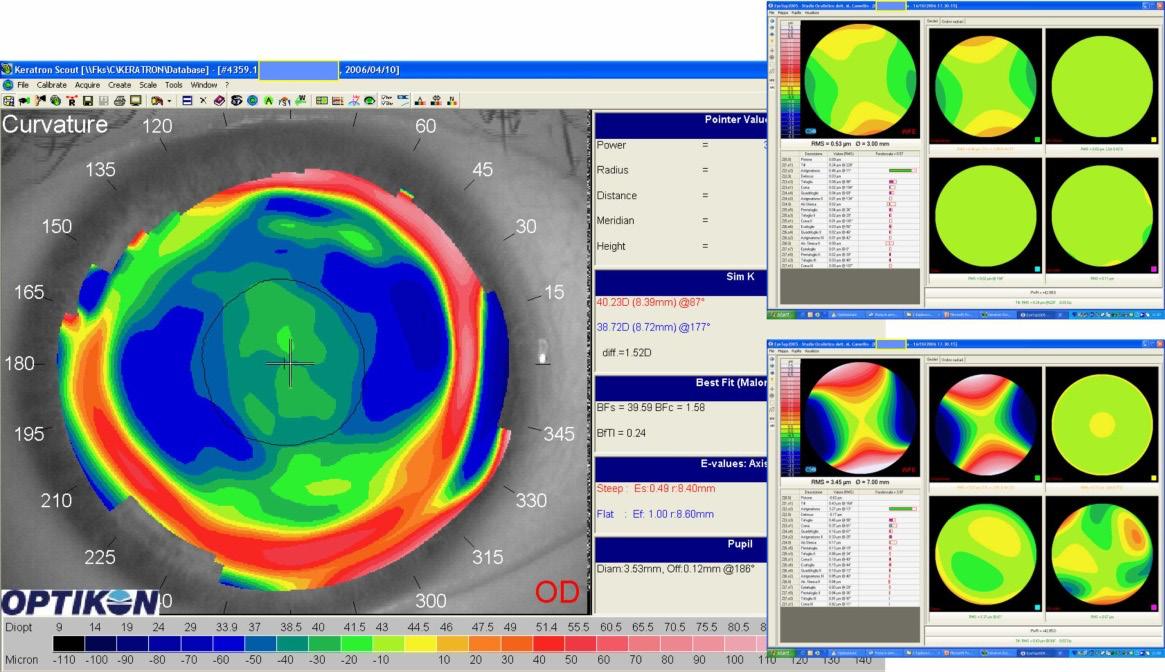Click the green letter A icon
This screenshot has width=1165, height=672.
(268, 100)
